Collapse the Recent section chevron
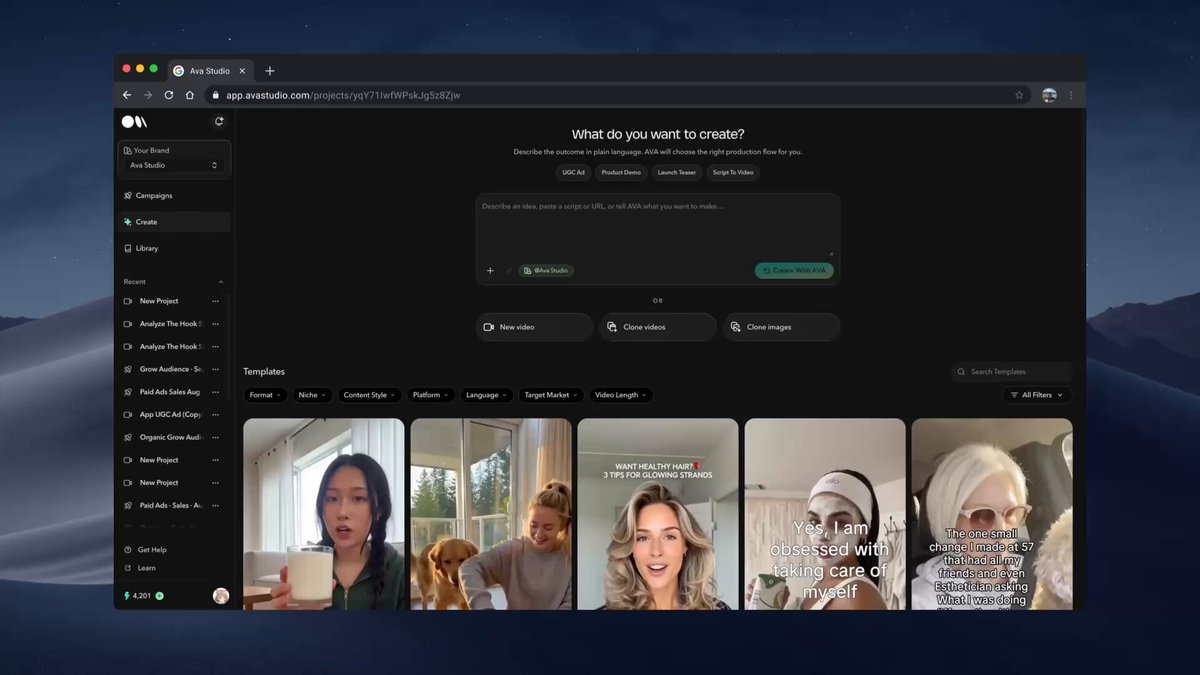Image resolution: width=1200 pixels, height=675 pixels. tap(221, 282)
